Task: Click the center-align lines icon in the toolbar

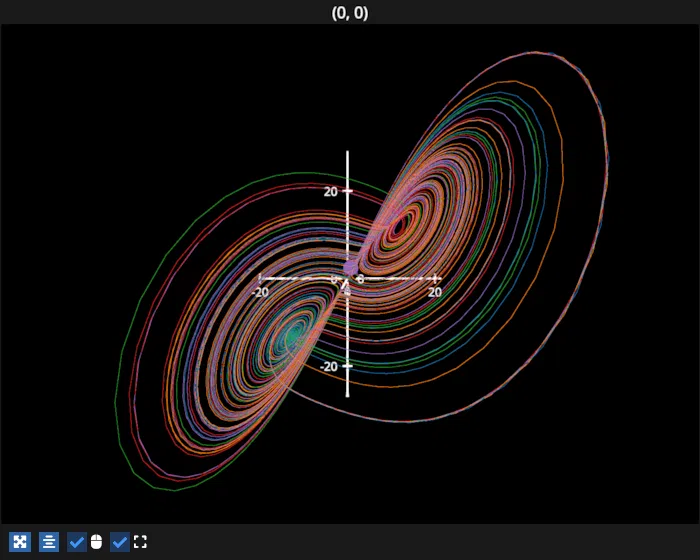Action: [49, 542]
